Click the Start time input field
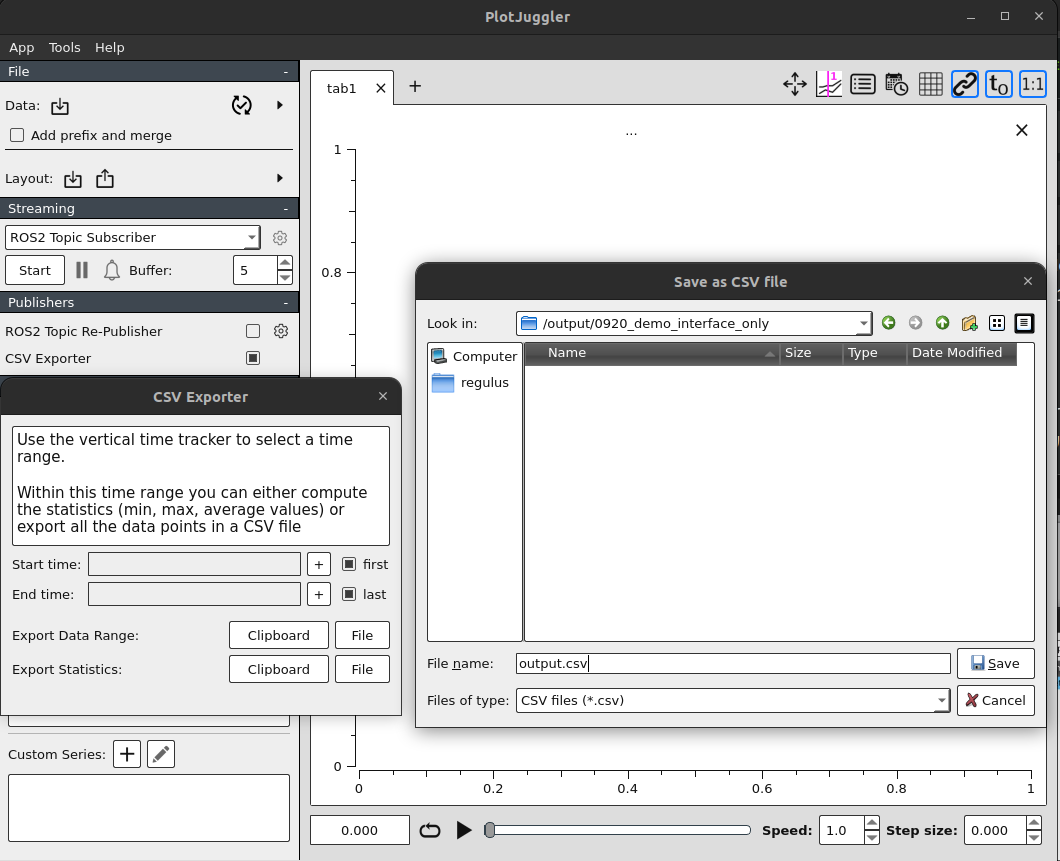Viewport: 1060px width, 861px height. [x=194, y=564]
